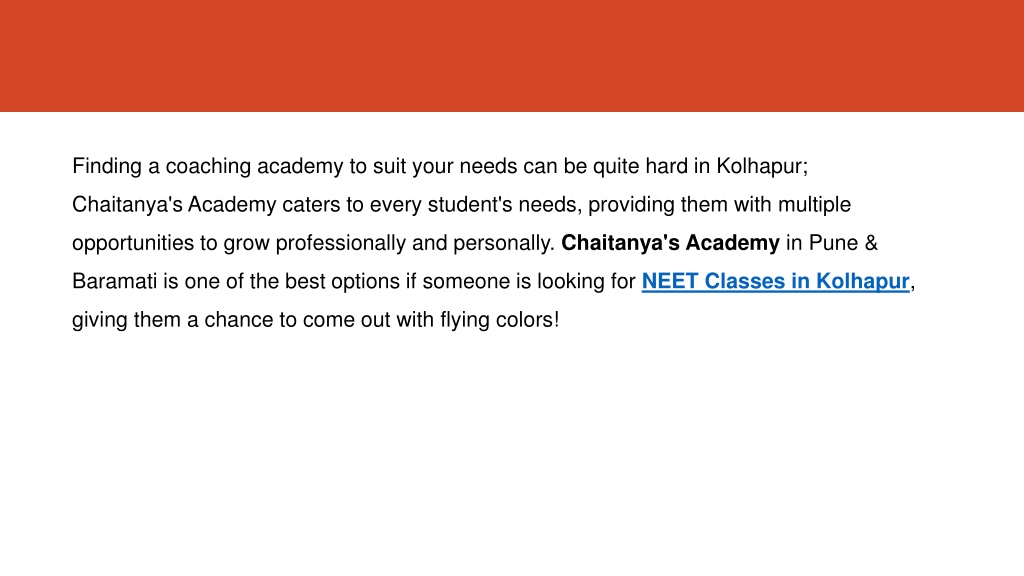Click the word Kolhapur; ending the first line
This screenshot has width=1024, height=576.
(x=762, y=167)
